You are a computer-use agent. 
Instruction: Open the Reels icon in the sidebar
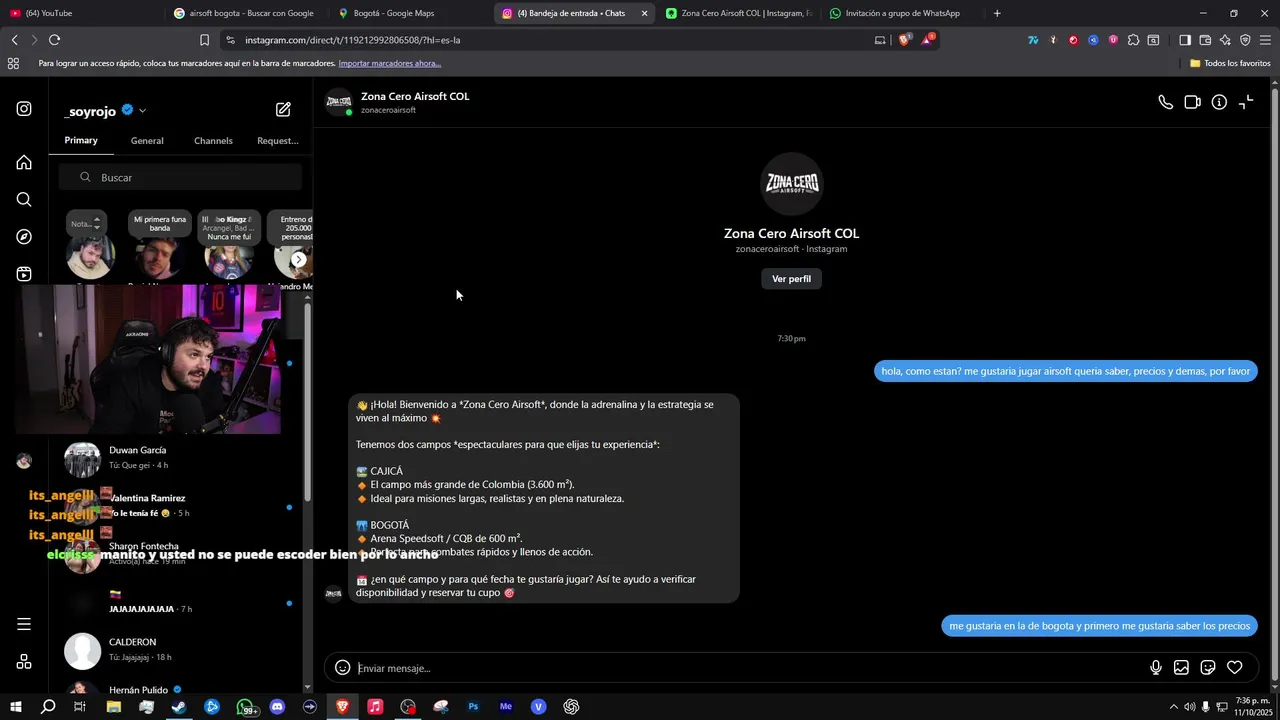(x=24, y=274)
